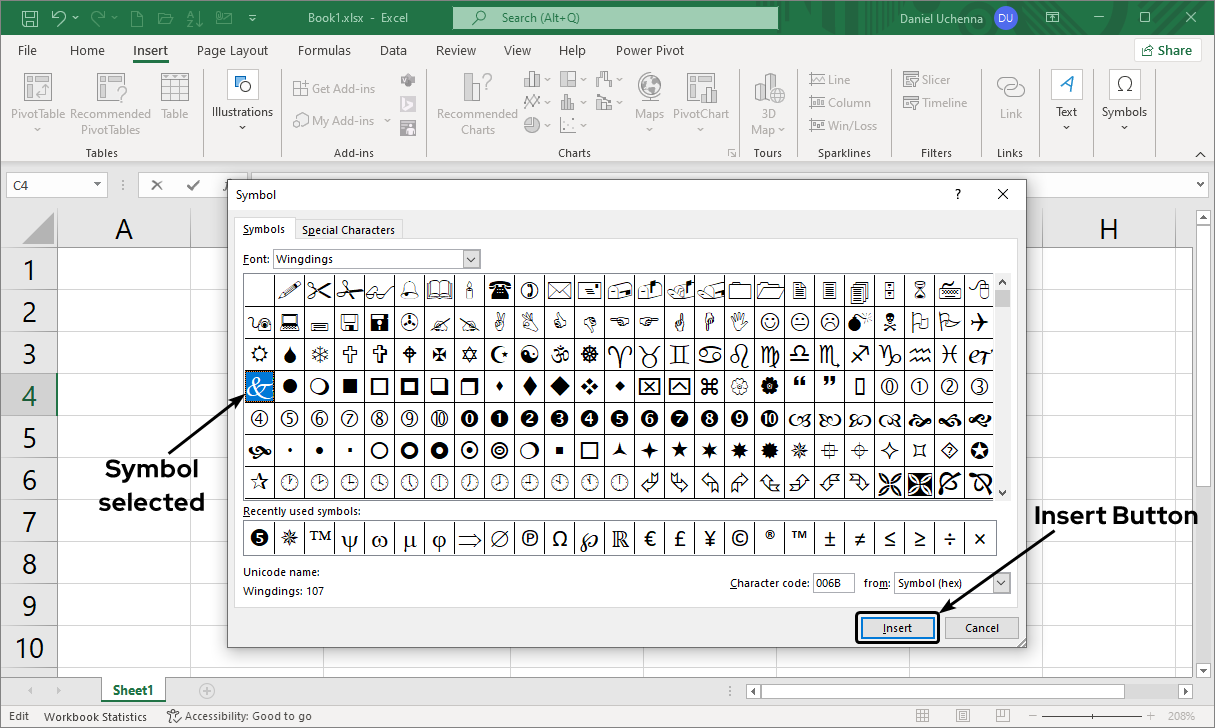This screenshot has height=728, width=1215.
Task: Select the telephone symbol in the grid
Action: click(500, 291)
